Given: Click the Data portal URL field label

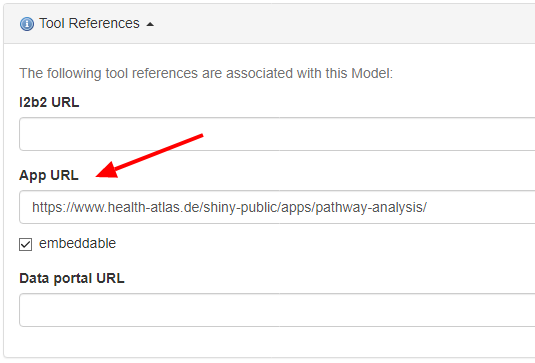Looking at the screenshot, I should tap(72, 278).
